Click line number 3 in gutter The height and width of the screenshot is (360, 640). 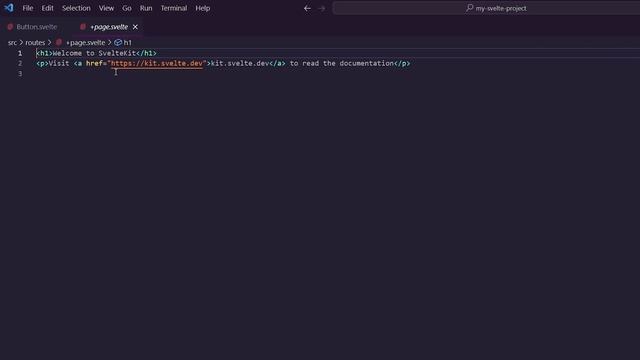[20, 73]
